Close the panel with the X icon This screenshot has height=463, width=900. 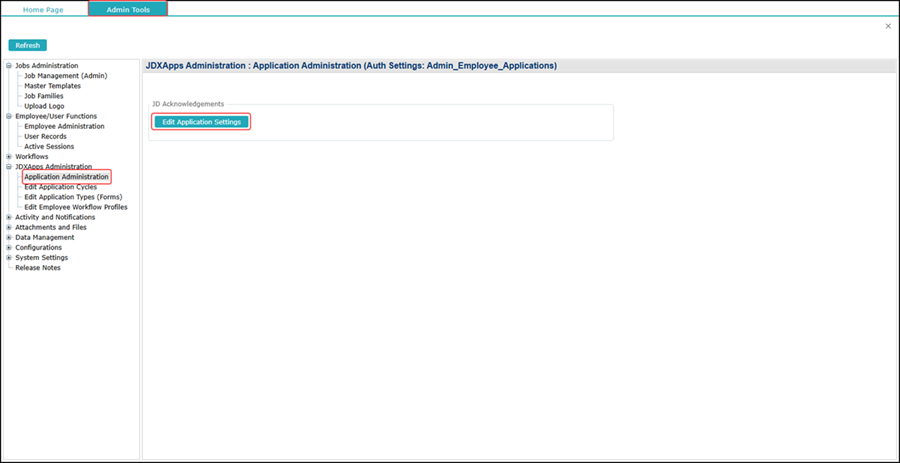coord(888,26)
